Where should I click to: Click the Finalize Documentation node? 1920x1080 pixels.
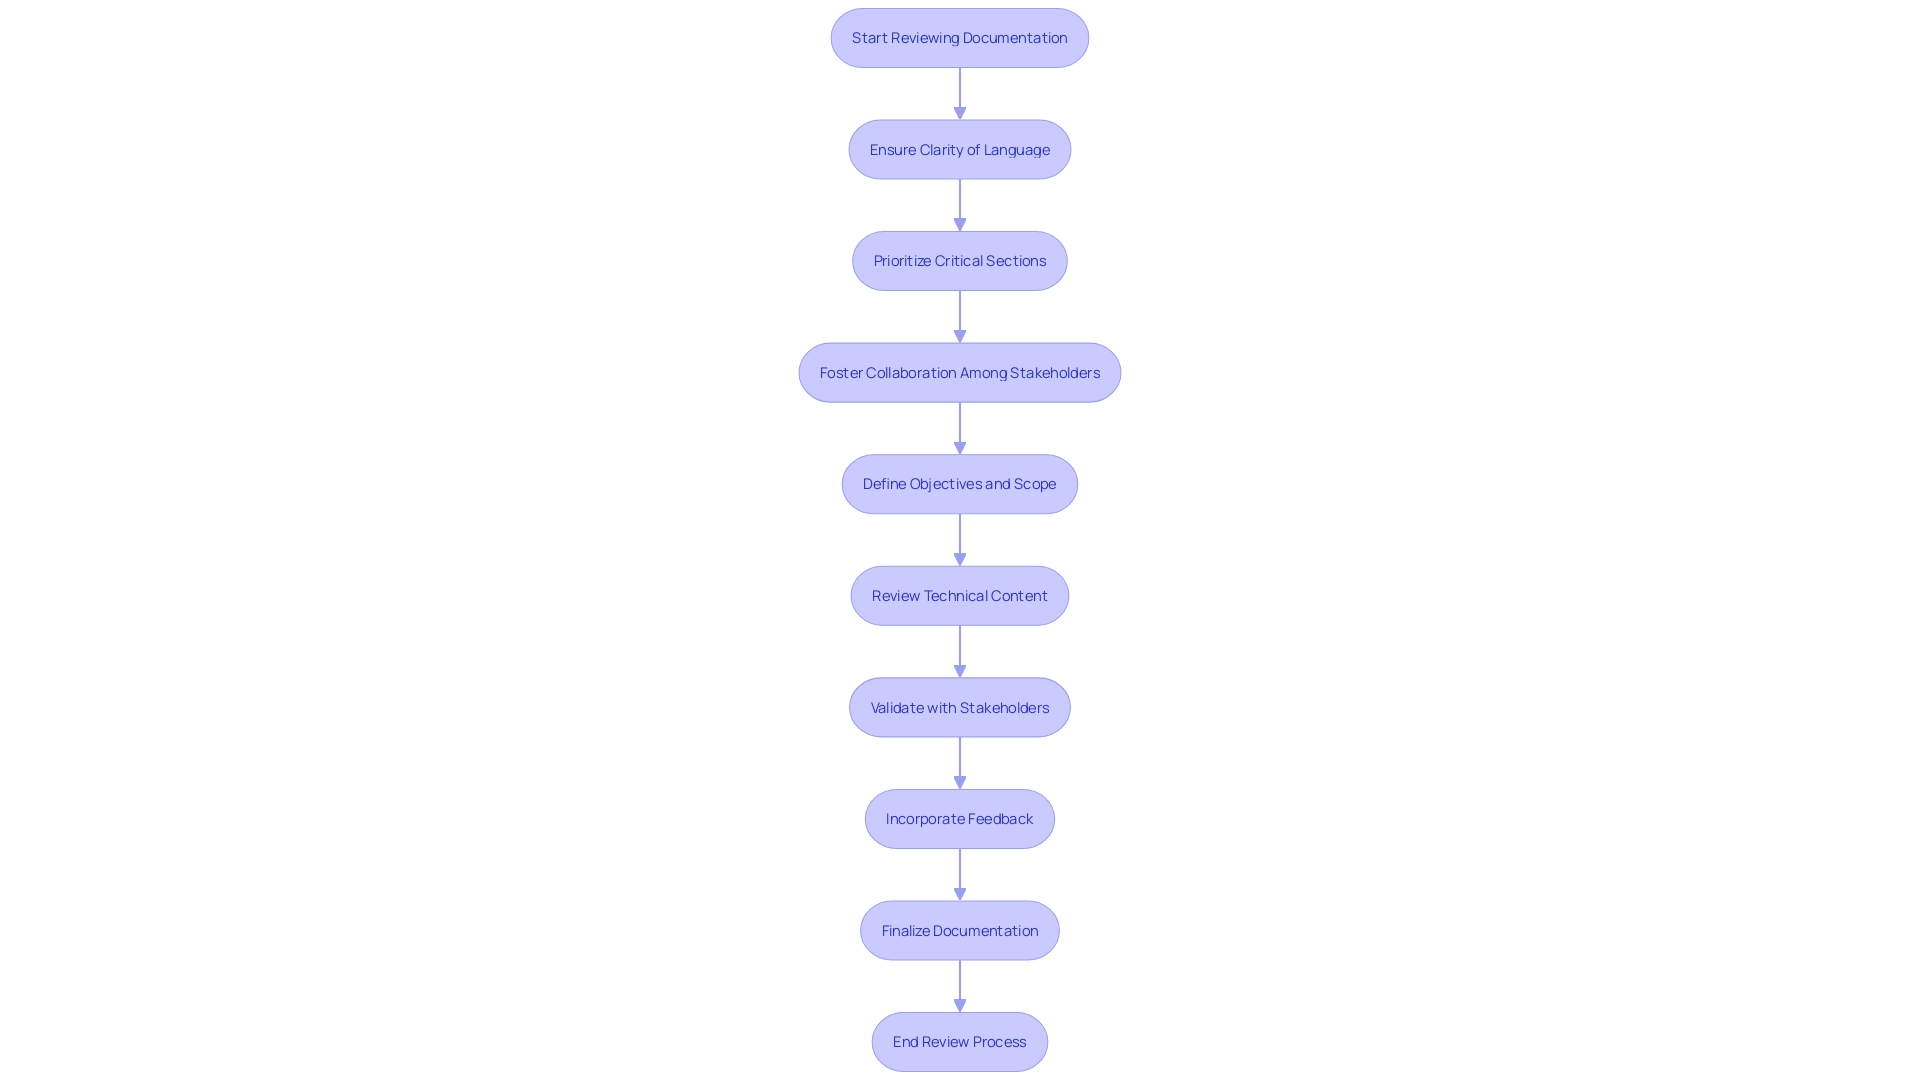click(960, 930)
